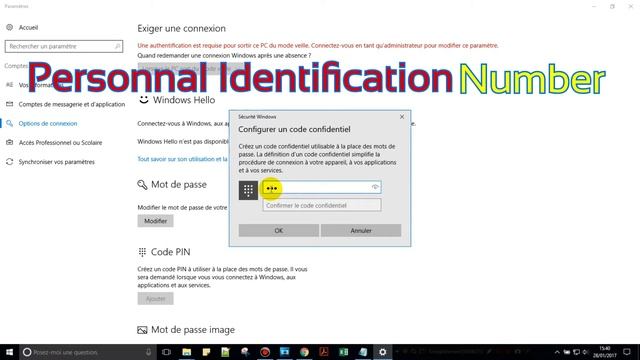Close the Sécurité Windows dialog
640x360 pixels.
(402, 117)
